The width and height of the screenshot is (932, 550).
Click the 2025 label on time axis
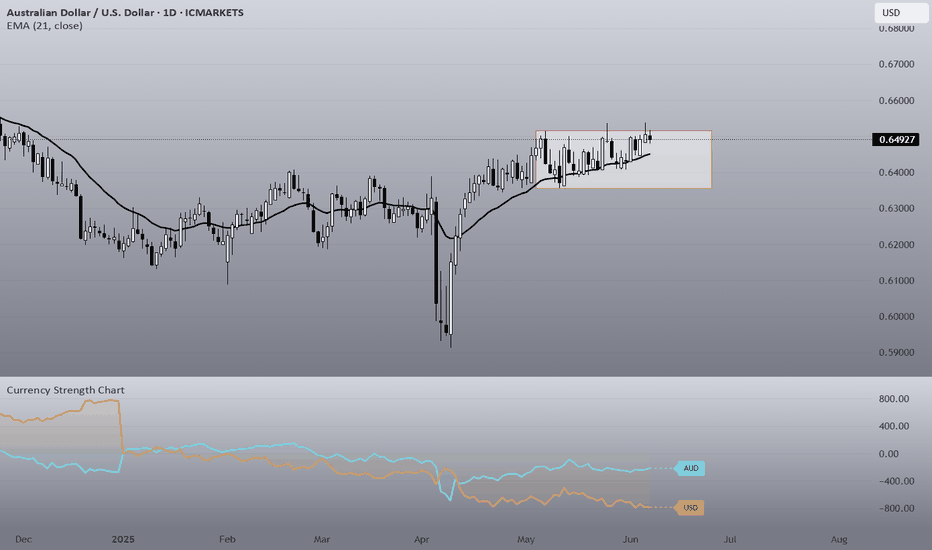123,539
